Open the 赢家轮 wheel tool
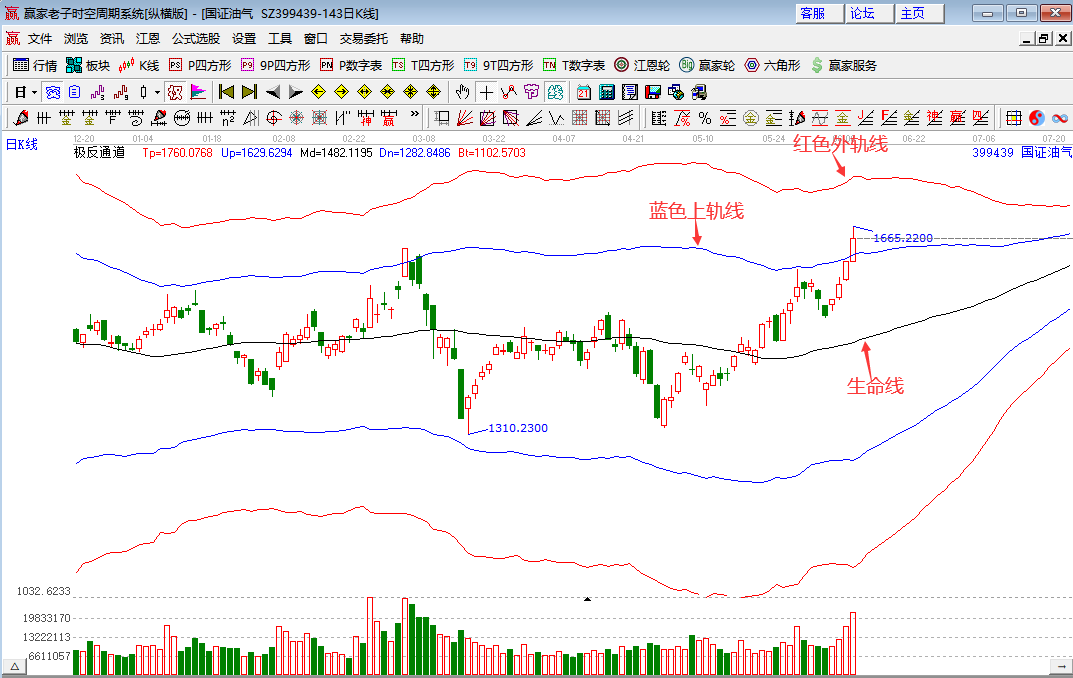This screenshot has width=1073, height=678. [x=707, y=65]
